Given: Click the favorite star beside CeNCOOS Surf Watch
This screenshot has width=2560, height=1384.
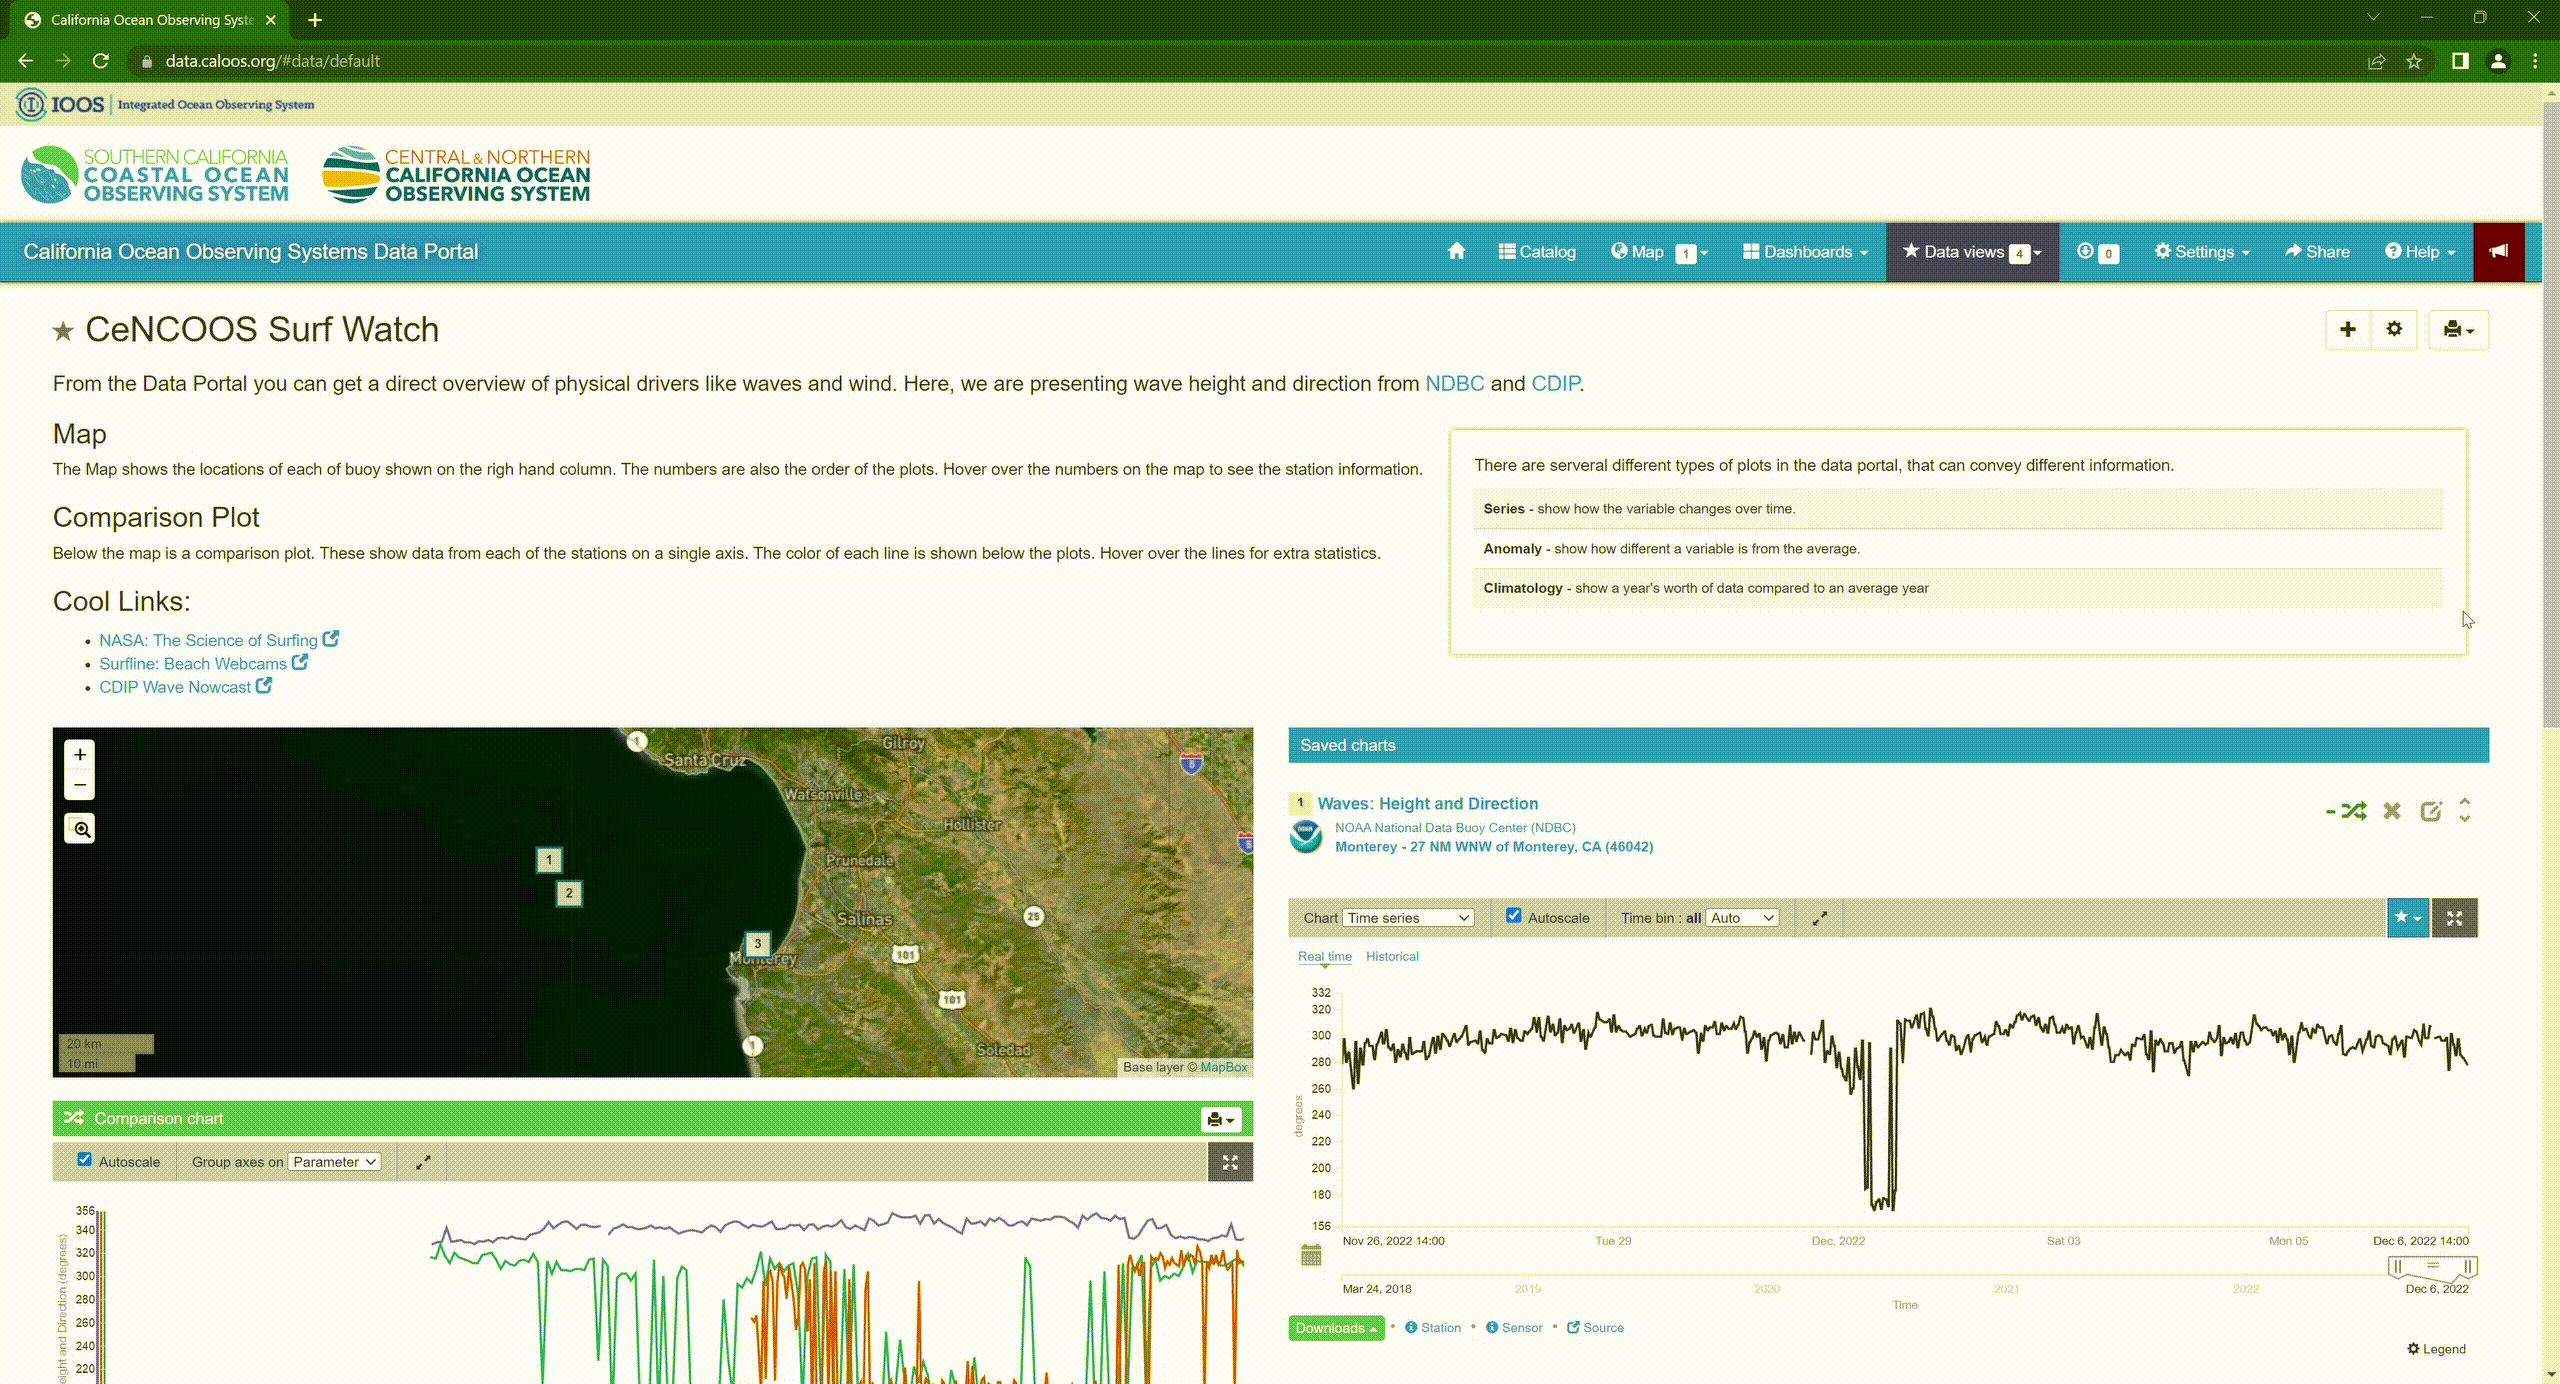Looking at the screenshot, I should [63, 331].
